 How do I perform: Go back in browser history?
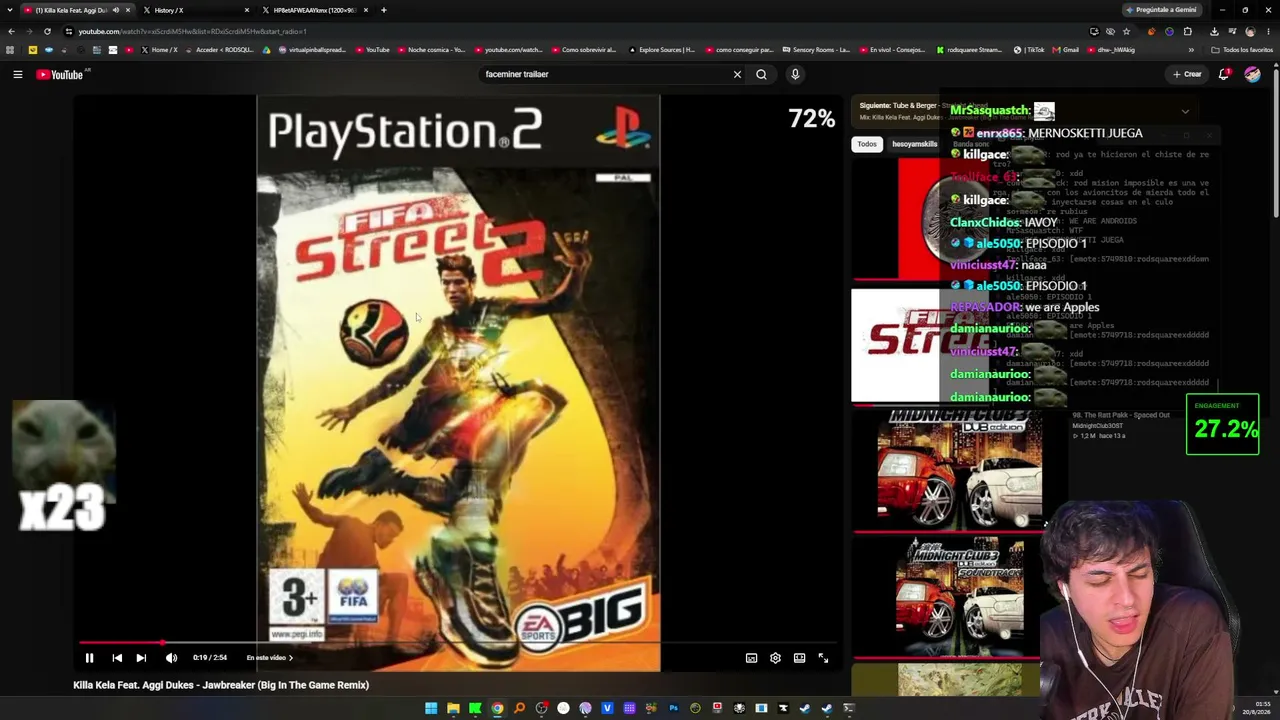(11, 31)
